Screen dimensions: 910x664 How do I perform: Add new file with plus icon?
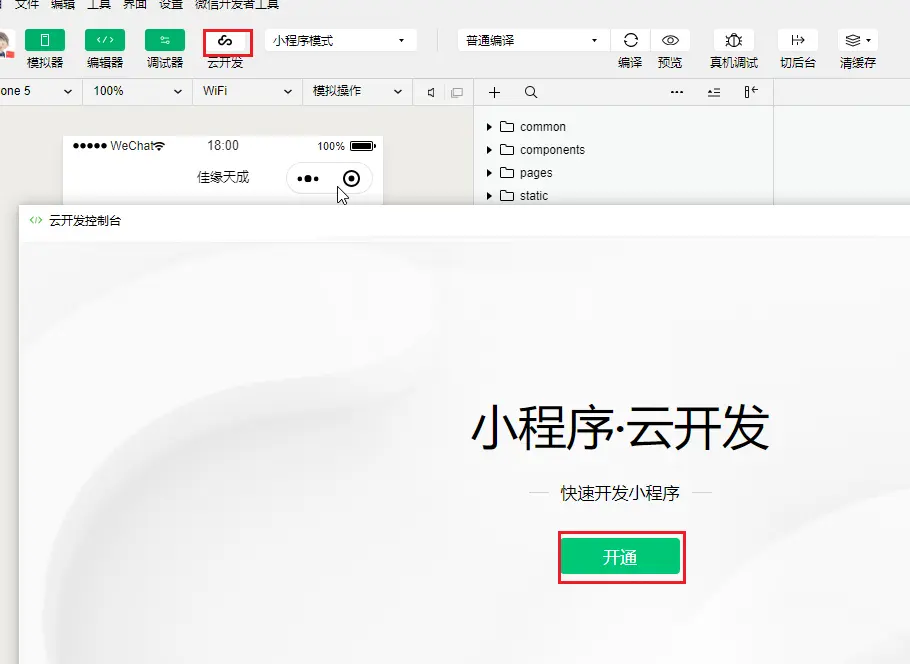click(x=494, y=92)
